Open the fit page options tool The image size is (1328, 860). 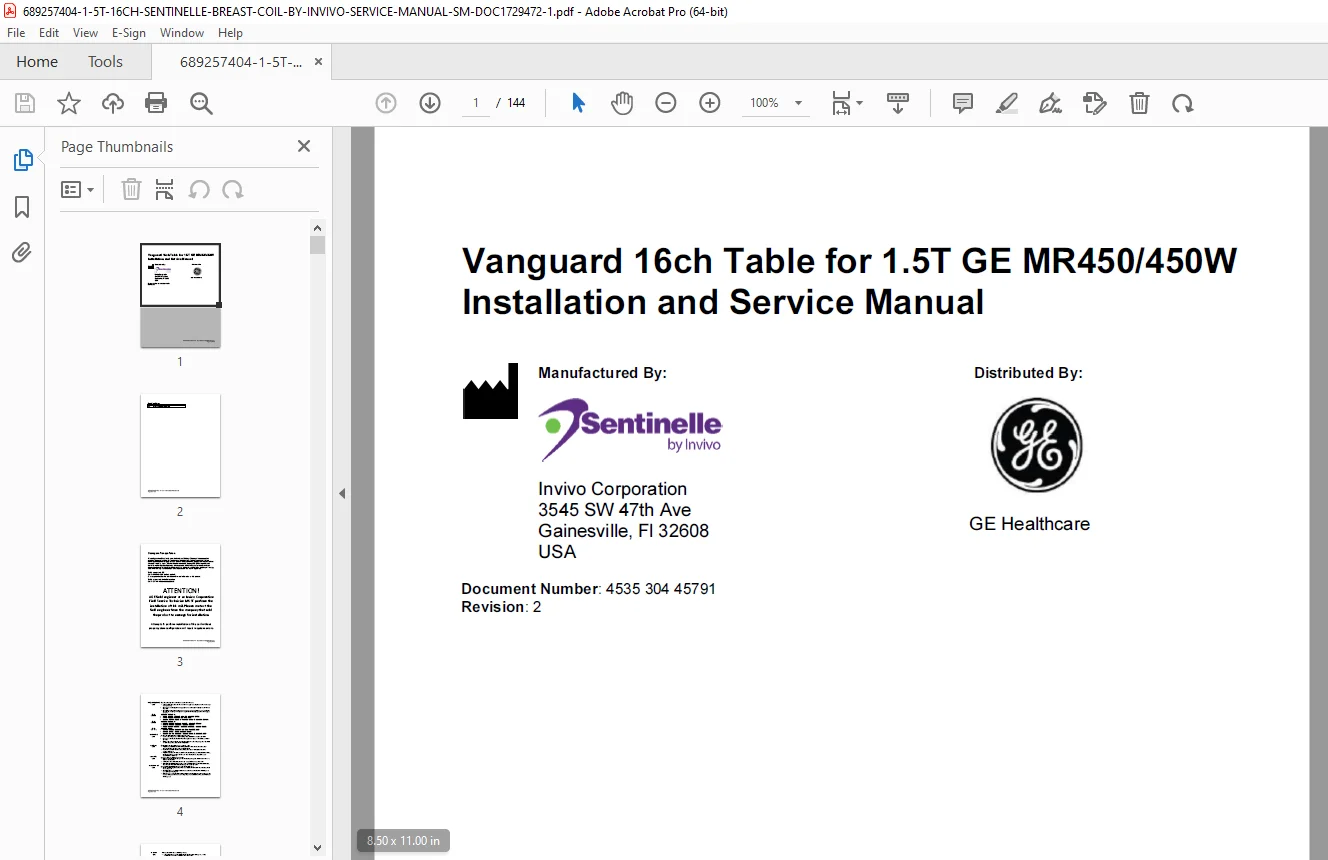[x=841, y=103]
